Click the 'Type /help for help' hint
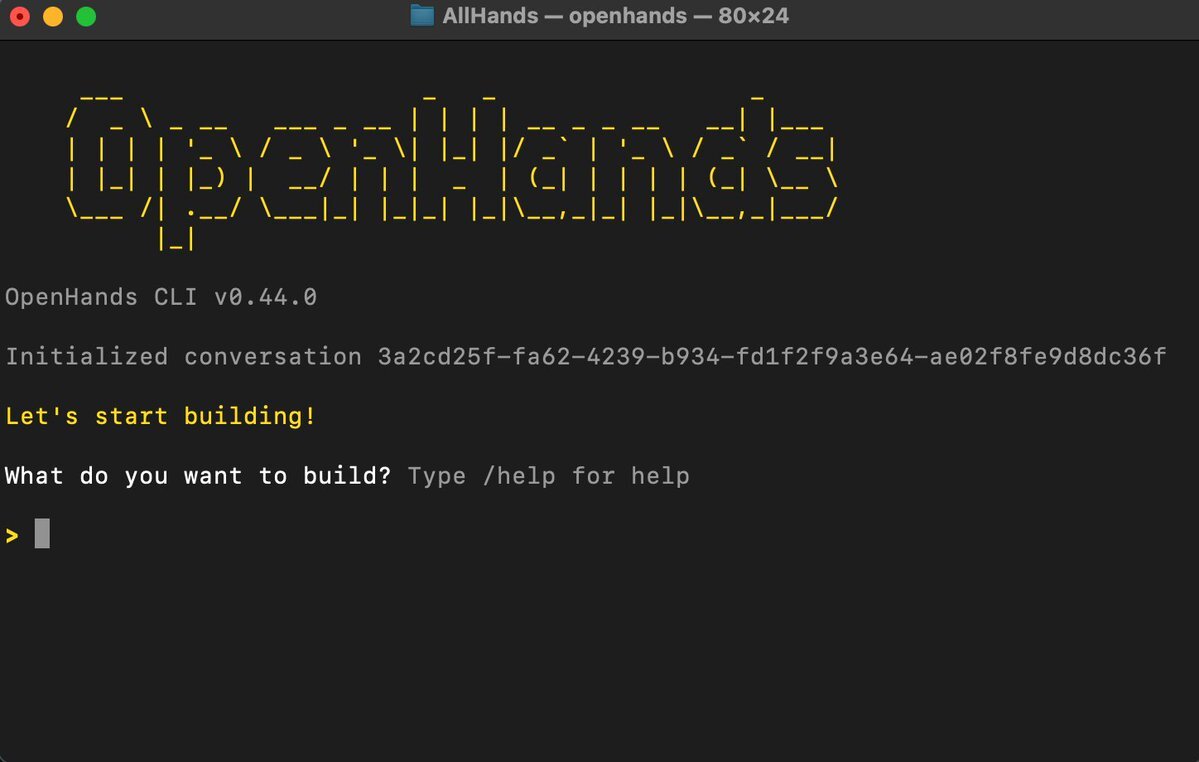This screenshot has width=1199, height=762. (548, 475)
